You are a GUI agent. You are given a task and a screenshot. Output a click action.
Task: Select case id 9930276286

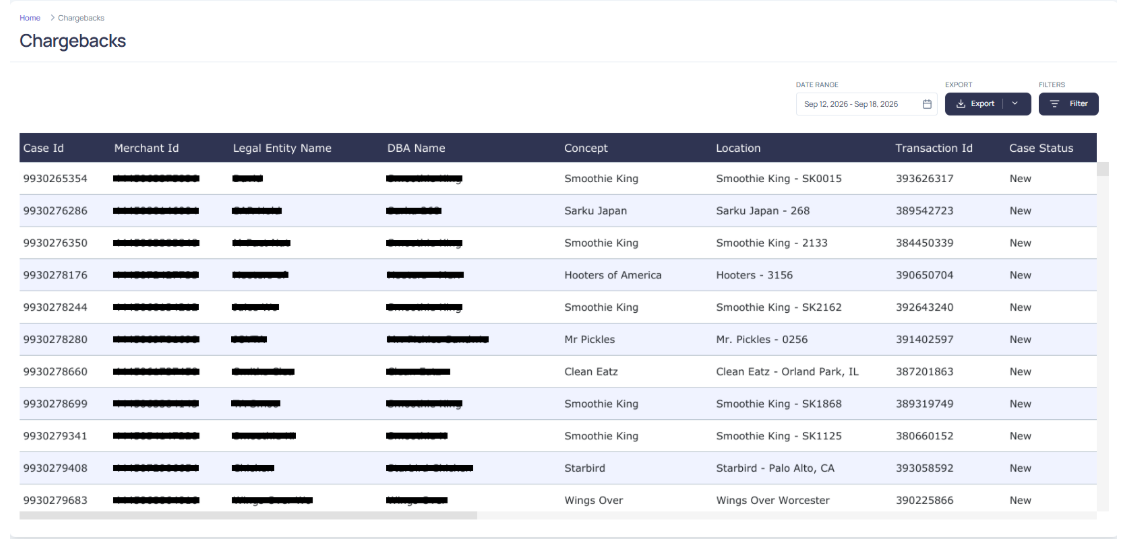click(55, 211)
